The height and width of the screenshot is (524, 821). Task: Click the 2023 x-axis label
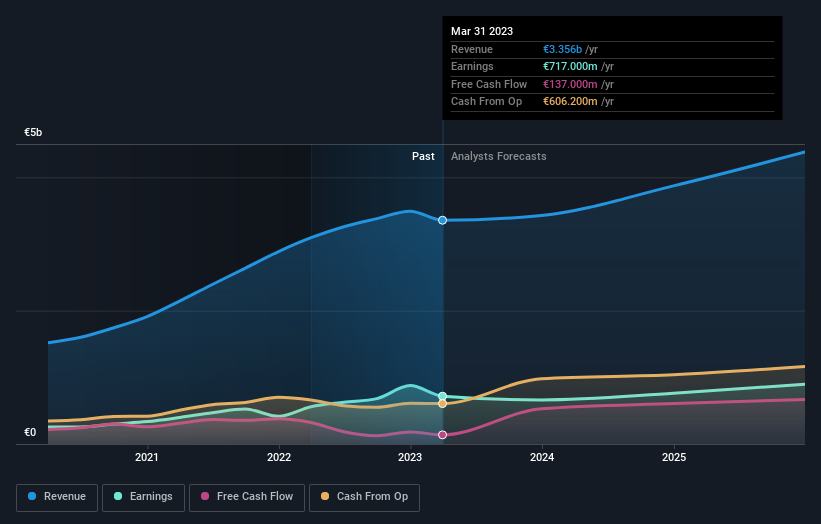[410, 458]
